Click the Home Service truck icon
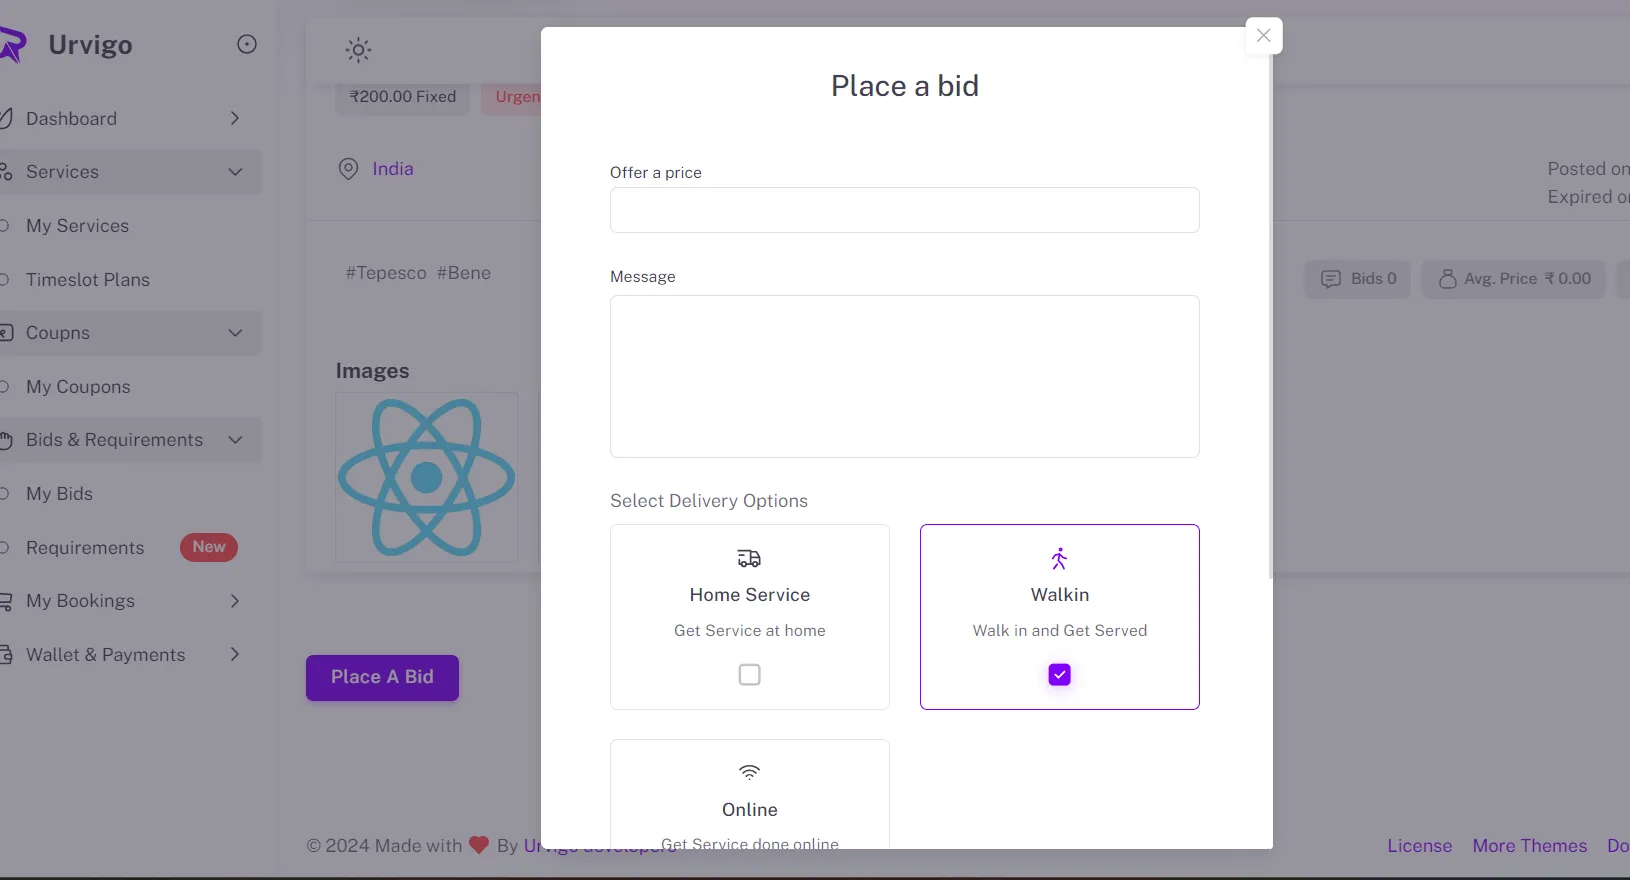Viewport: 1630px width, 880px height. (749, 558)
